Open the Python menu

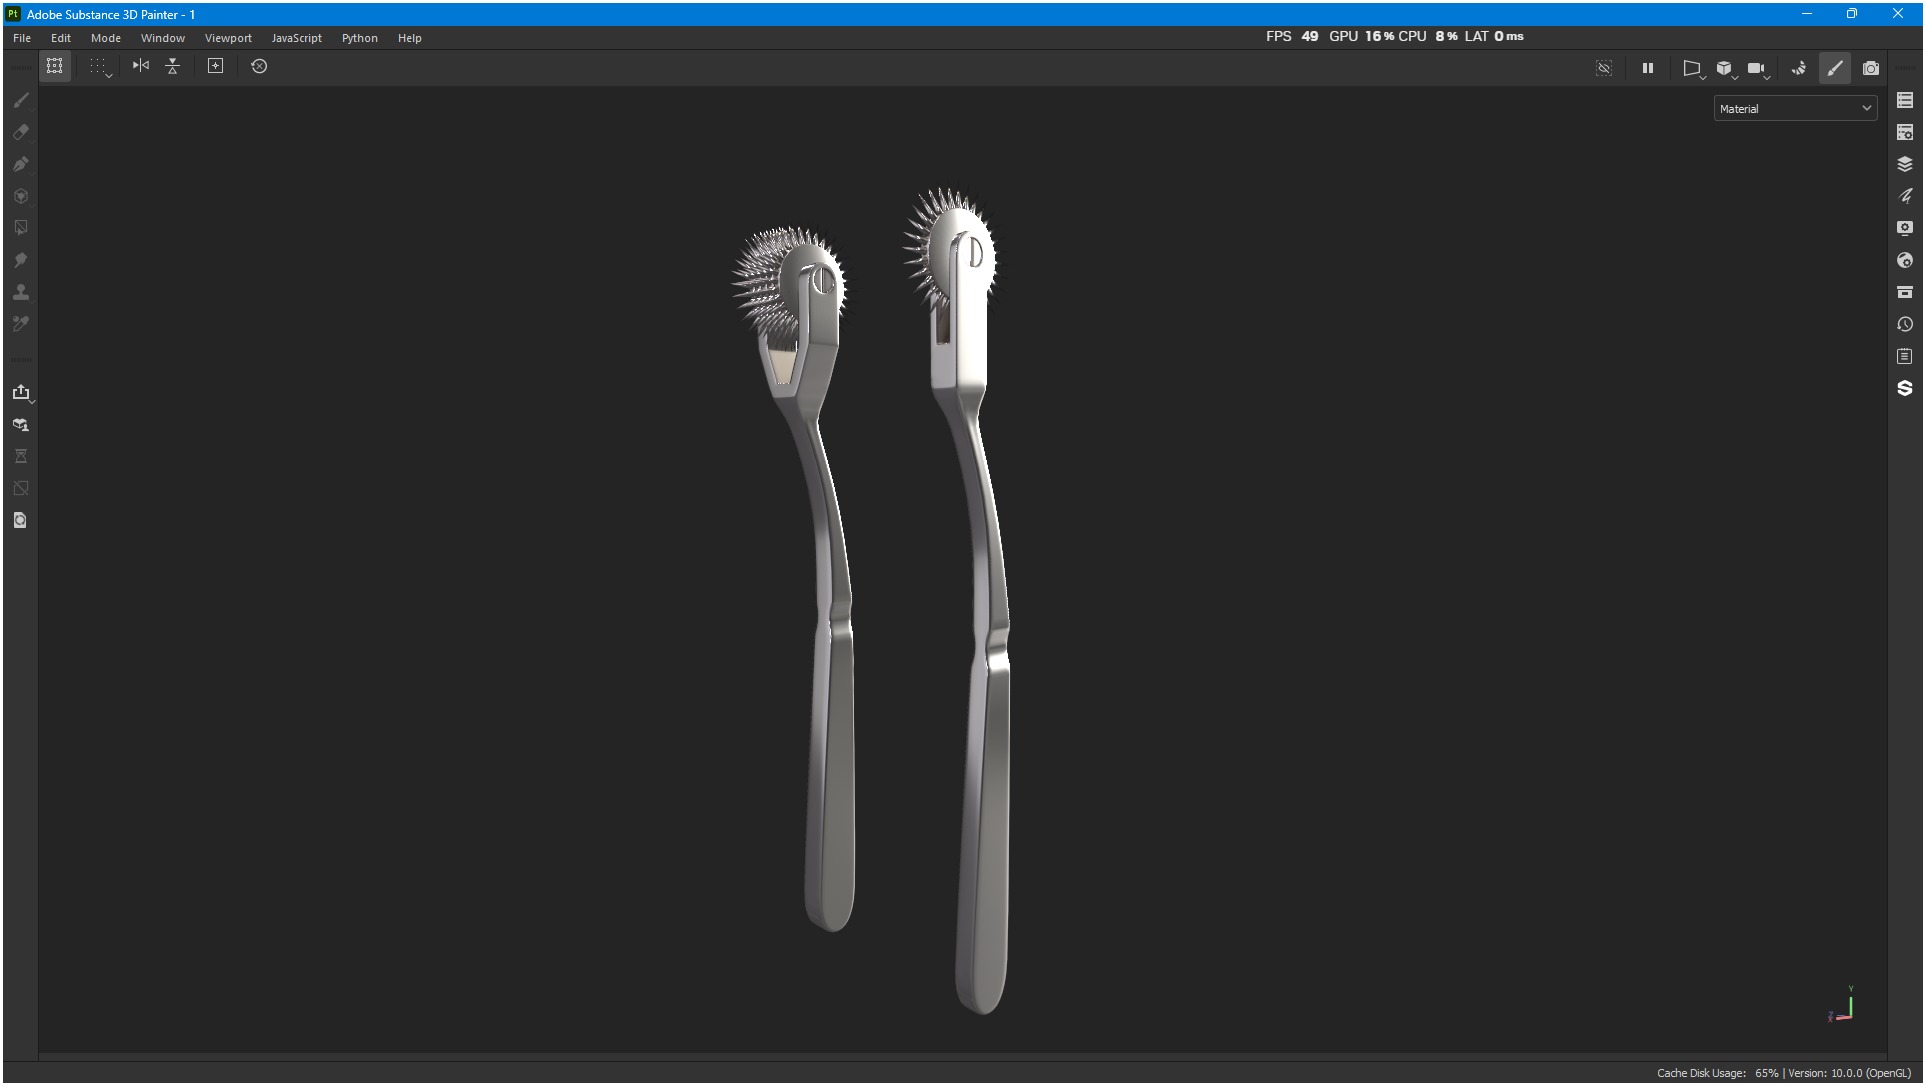click(x=360, y=38)
